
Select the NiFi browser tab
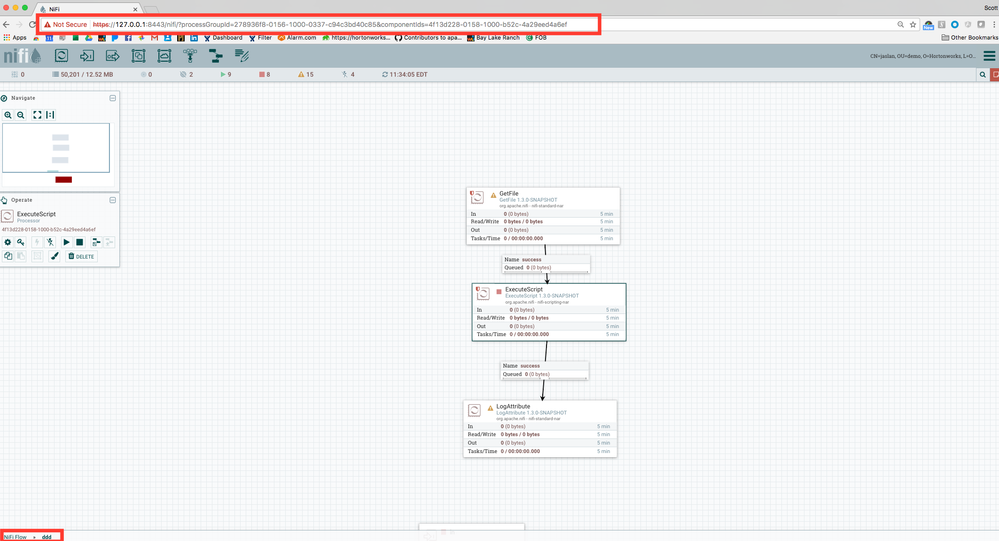coord(89,9)
